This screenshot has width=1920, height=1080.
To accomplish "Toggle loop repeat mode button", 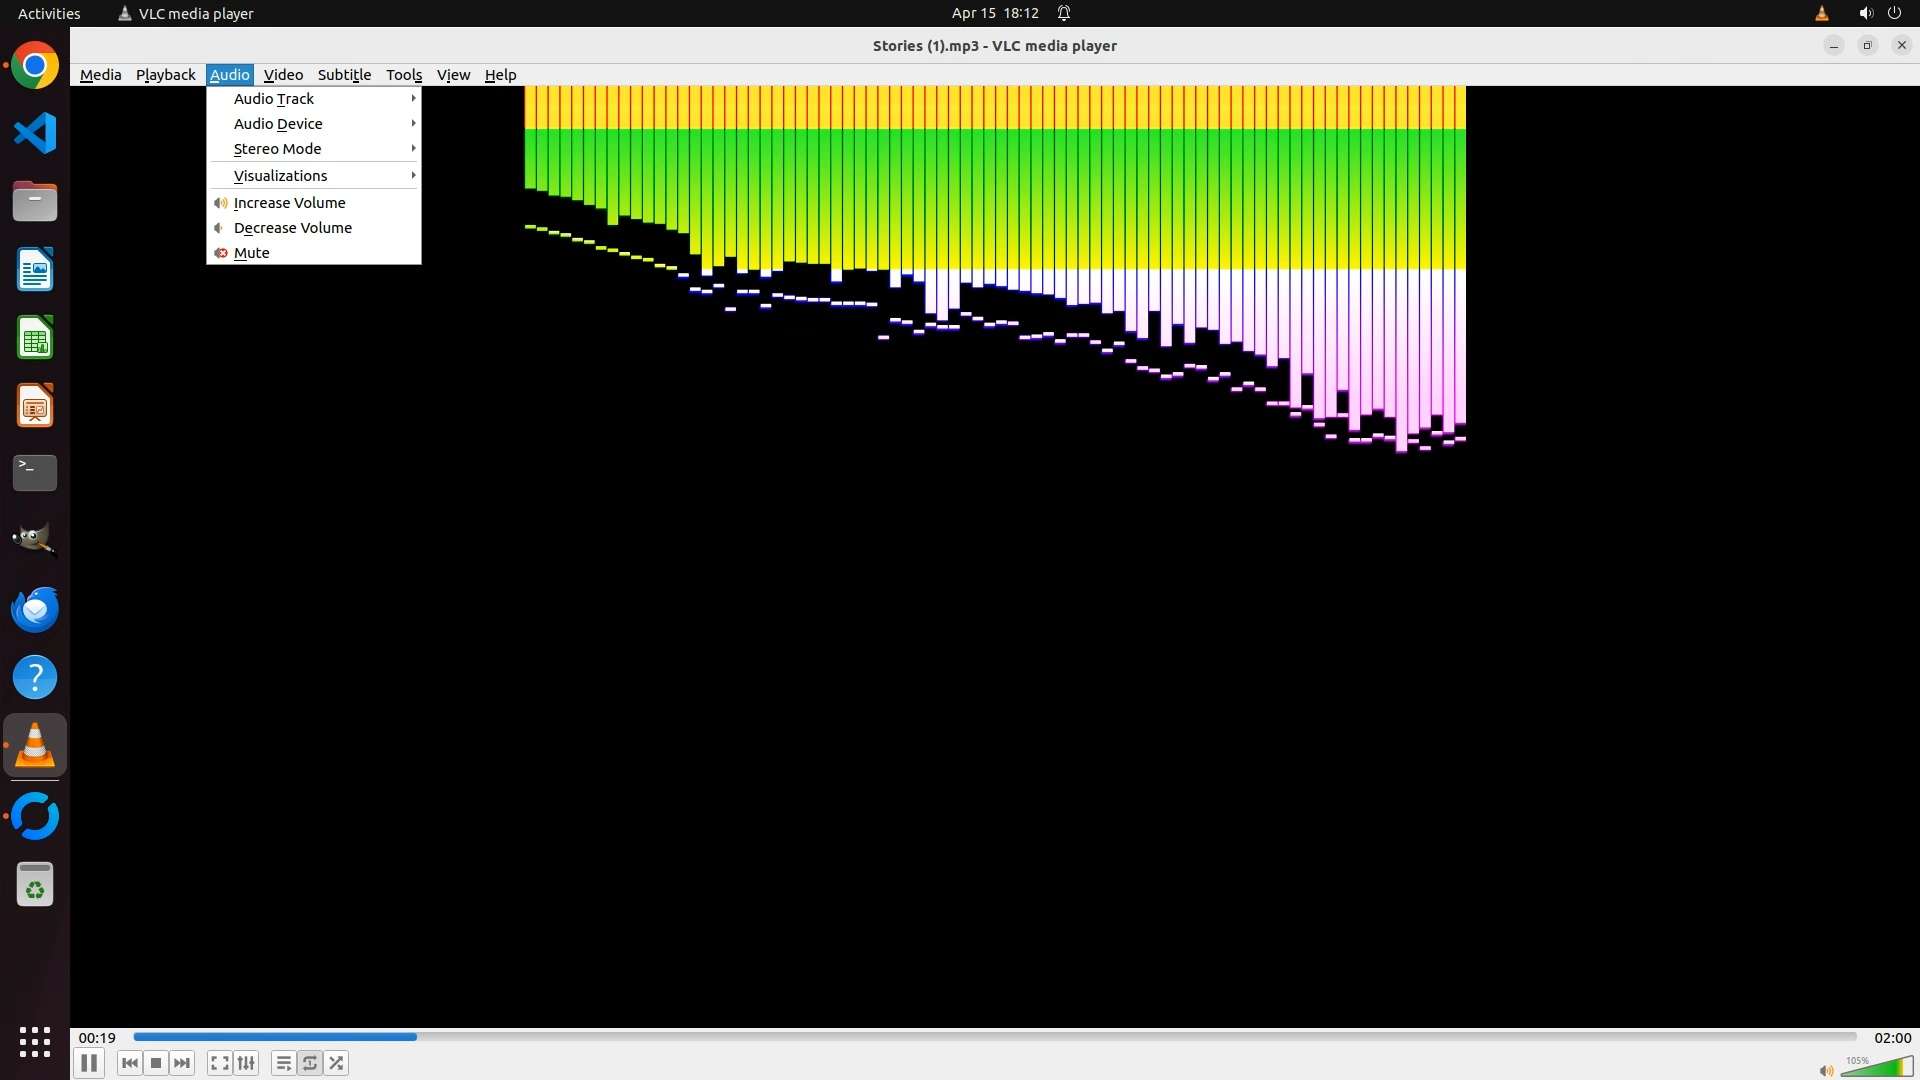I will (x=310, y=1063).
